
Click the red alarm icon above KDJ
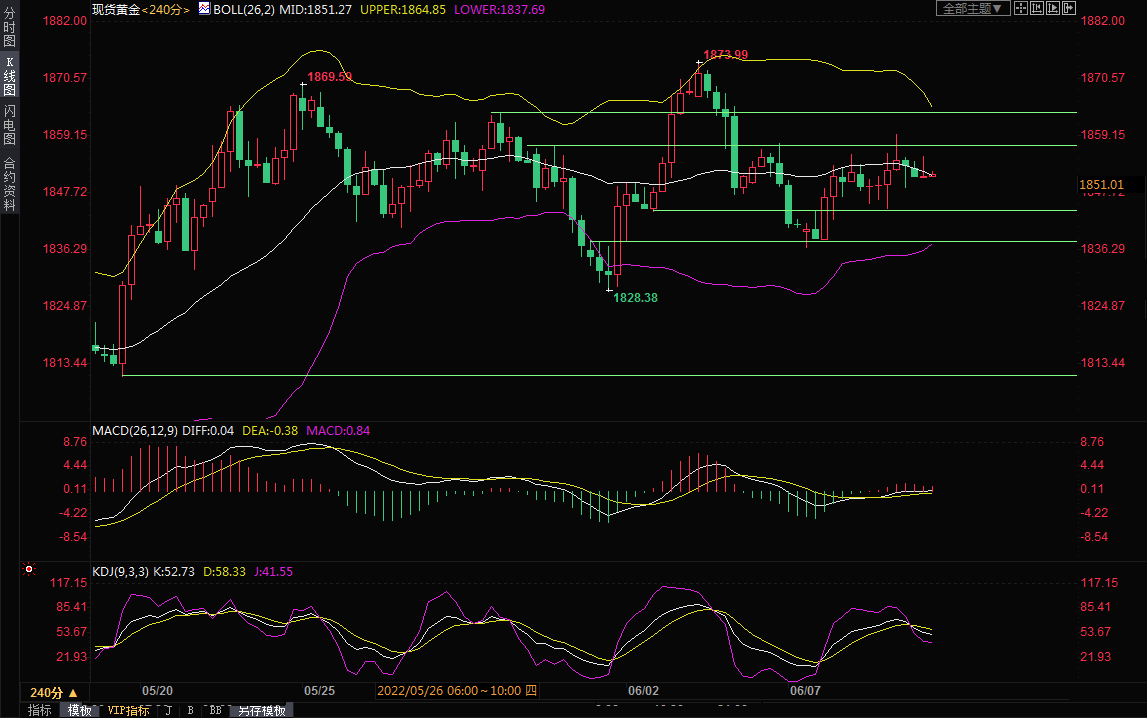pos(29,571)
